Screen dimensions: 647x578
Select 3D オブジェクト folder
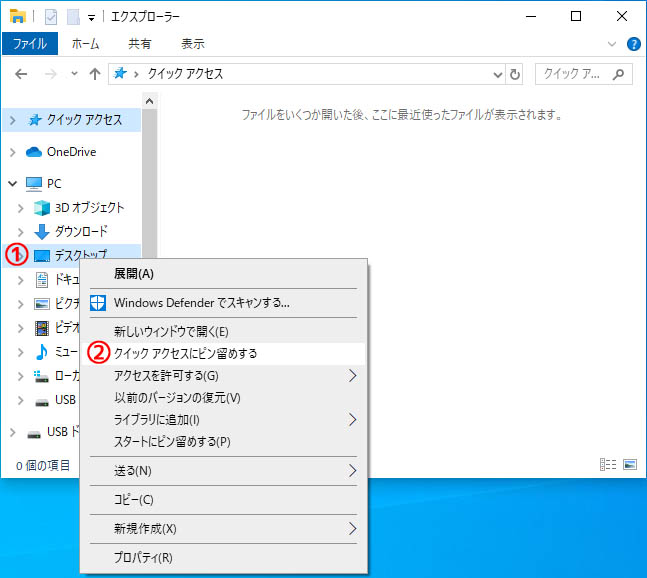pos(78,208)
